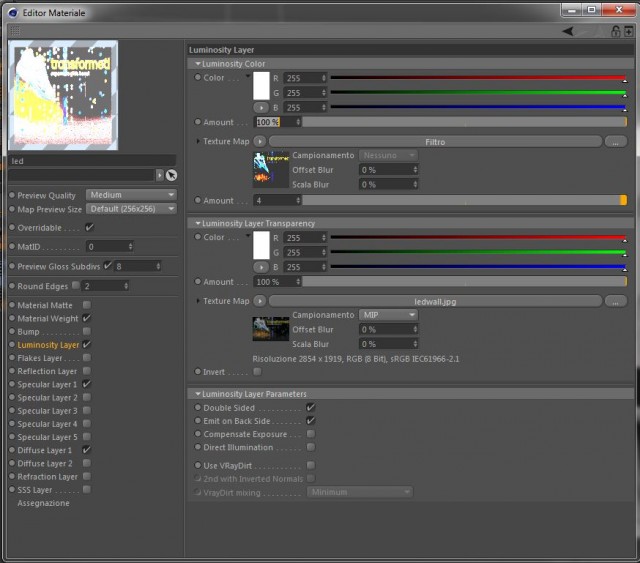Enable the Reflection Layer checkbox
The height and width of the screenshot is (563, 640).
tap(87, 371)
